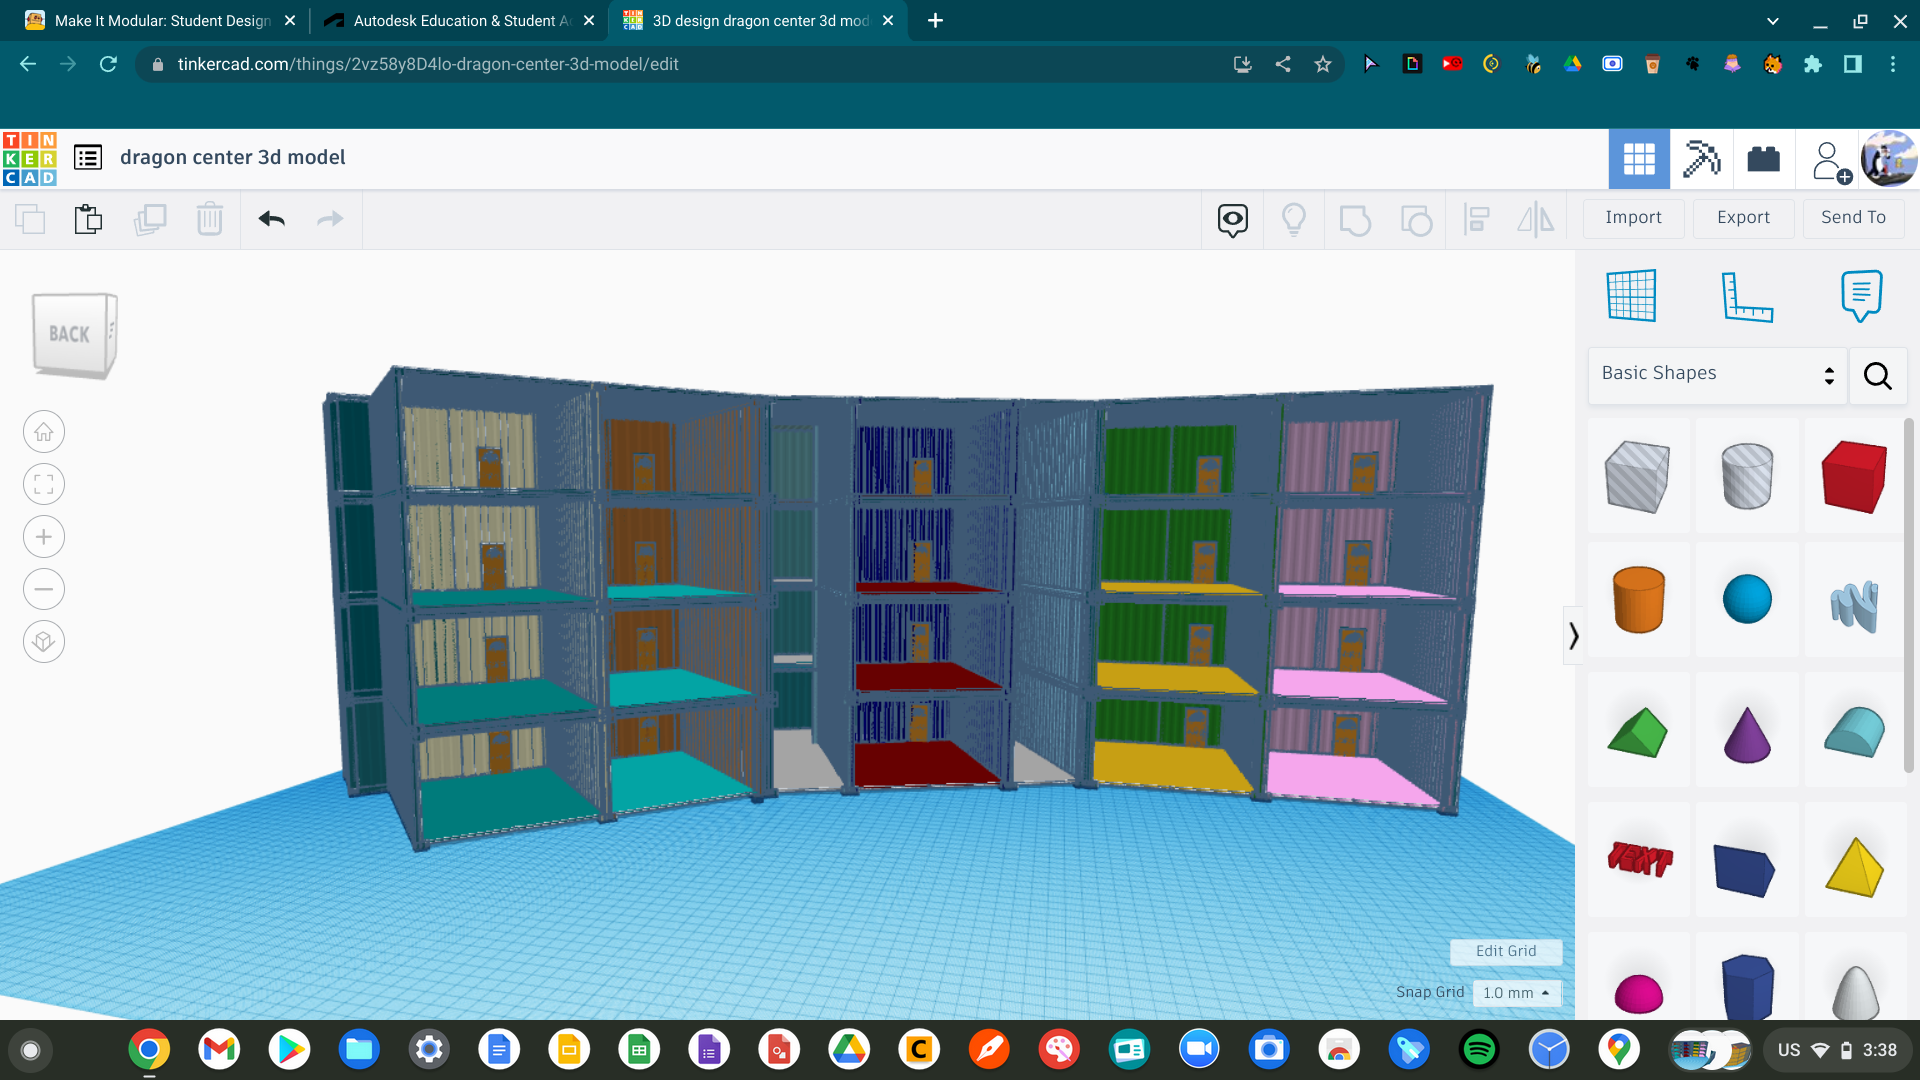Open the design list icon
Image resolution: width=1920 pixels, height=1080 pixels.
point(88,157)
